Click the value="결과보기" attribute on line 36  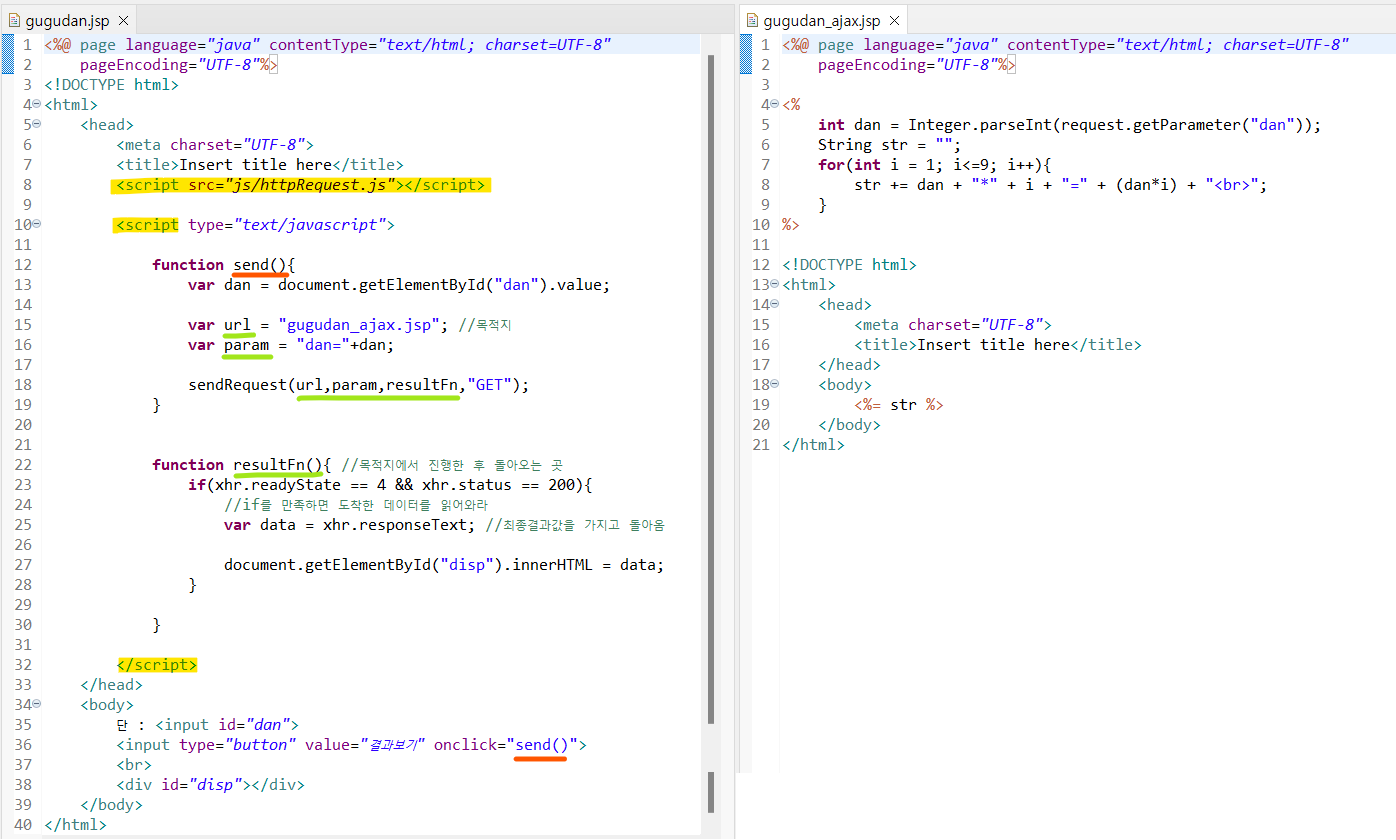coord(364,744)
